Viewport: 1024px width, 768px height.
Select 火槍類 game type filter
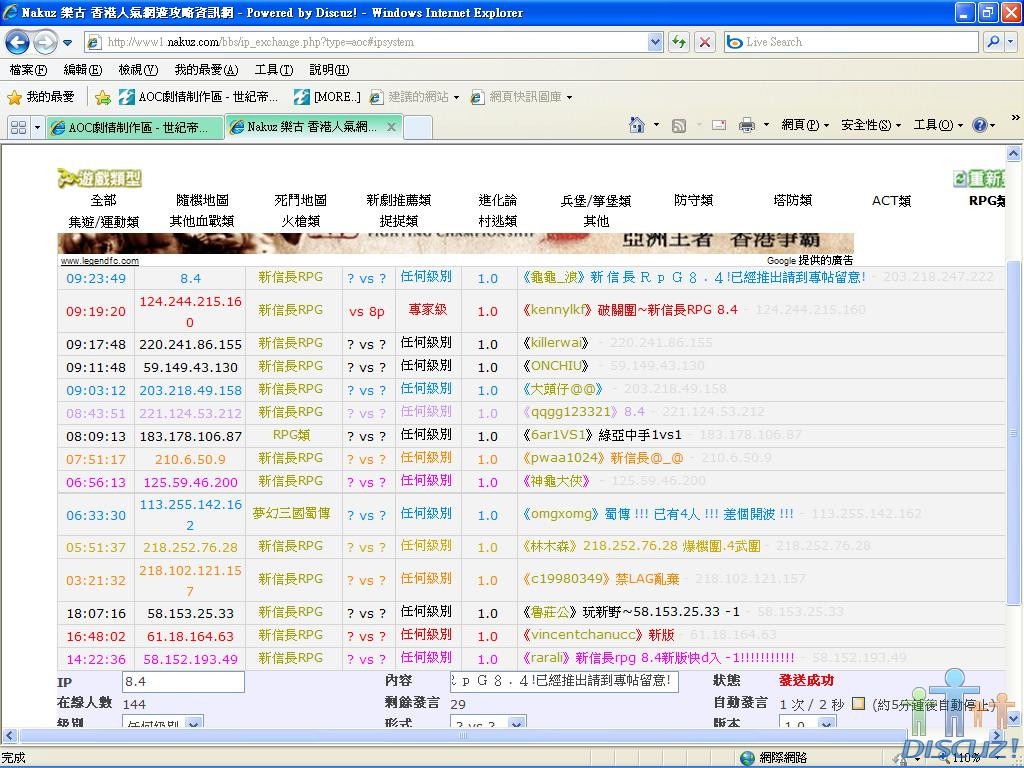pyautogui.click(x=300, y=221)
